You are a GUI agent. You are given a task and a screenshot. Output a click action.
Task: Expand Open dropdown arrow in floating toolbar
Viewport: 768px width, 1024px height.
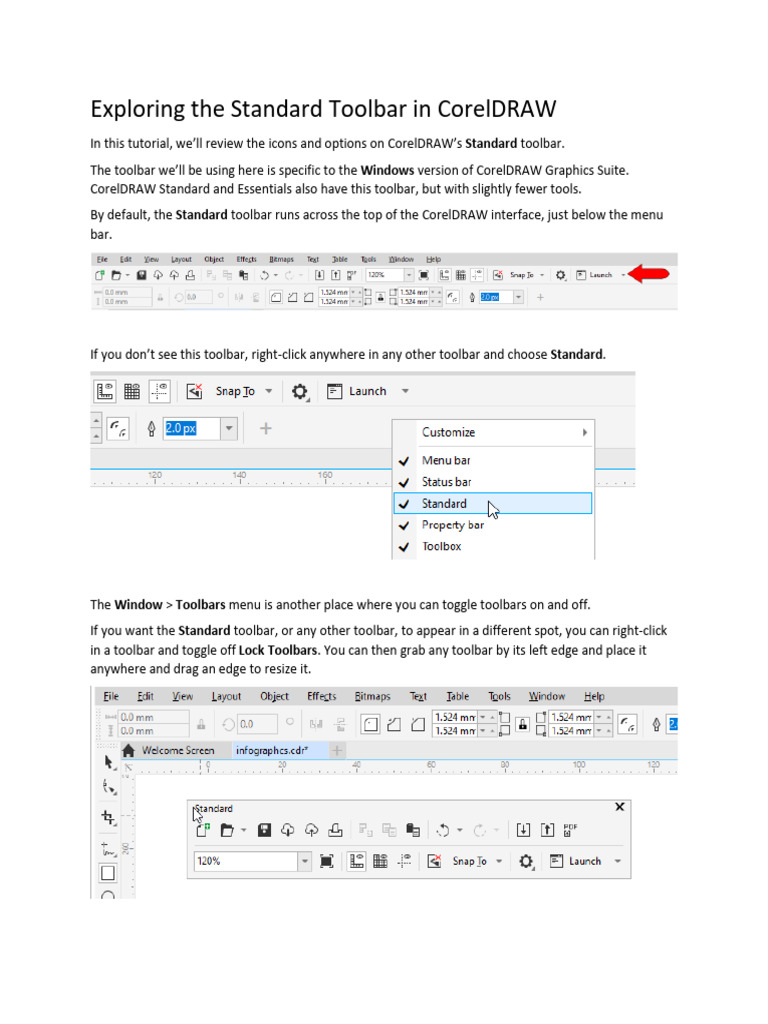coord(243,830)
